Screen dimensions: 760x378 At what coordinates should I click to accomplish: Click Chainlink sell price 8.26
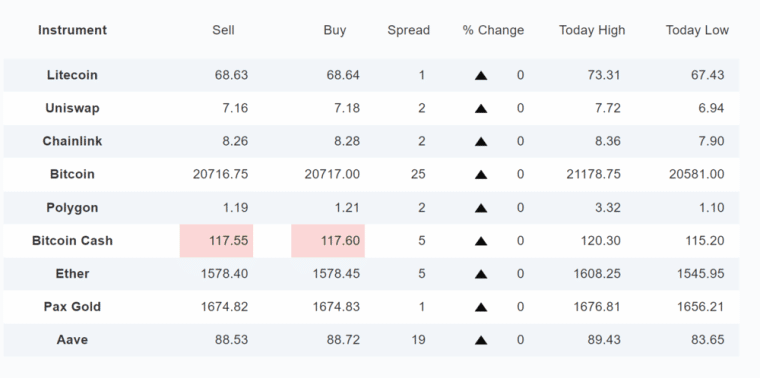coord(235,141)
